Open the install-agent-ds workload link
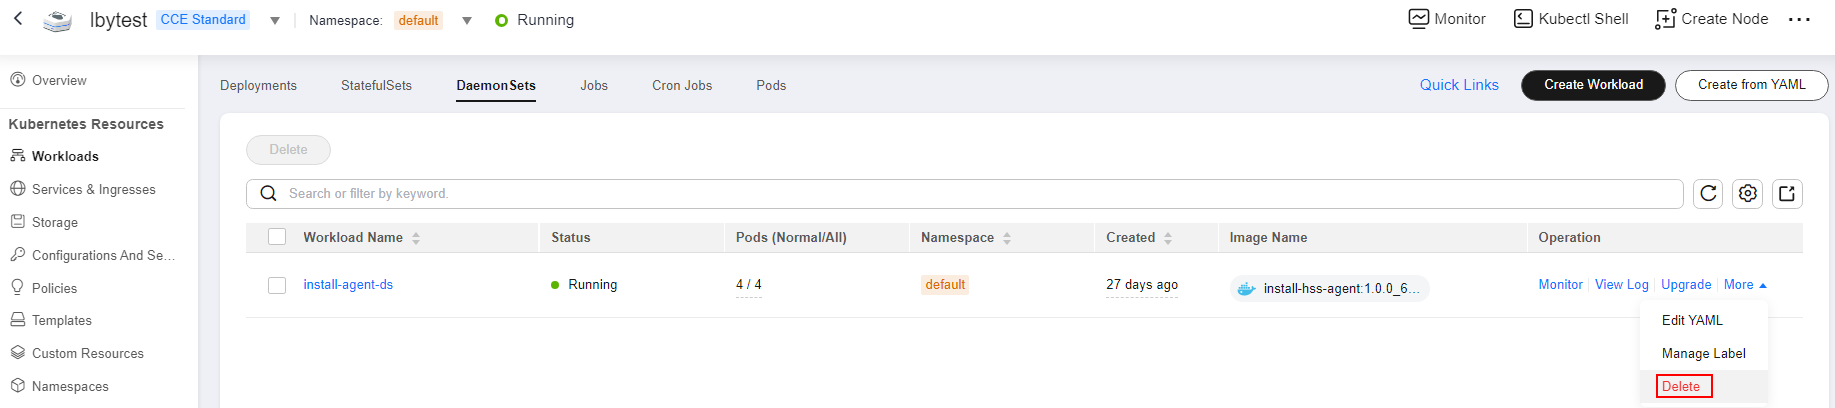Screen dimensions: 1835x408 tap(348, 285)
